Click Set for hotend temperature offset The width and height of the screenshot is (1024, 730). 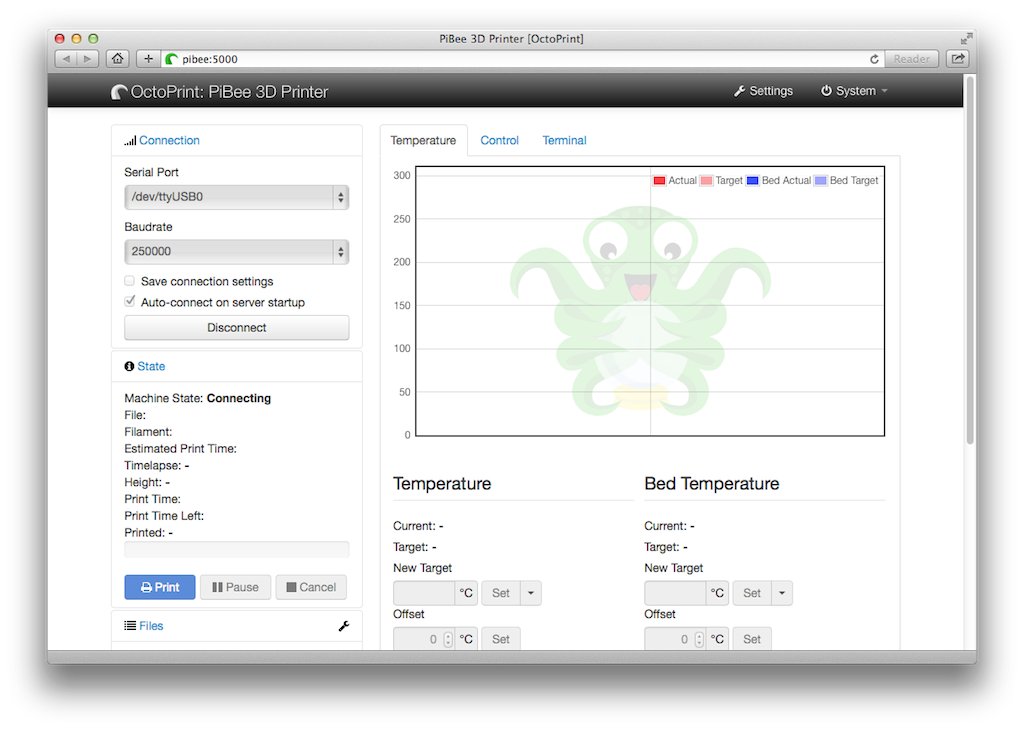501,639
